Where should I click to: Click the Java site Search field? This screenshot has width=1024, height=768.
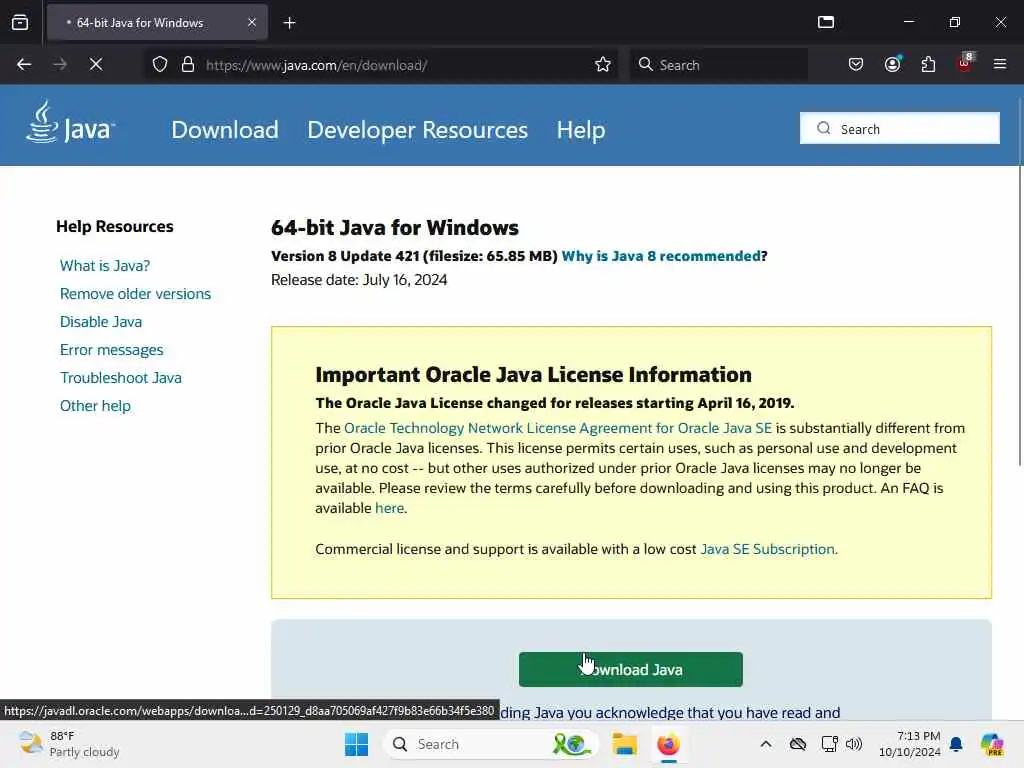click(899, 128)
